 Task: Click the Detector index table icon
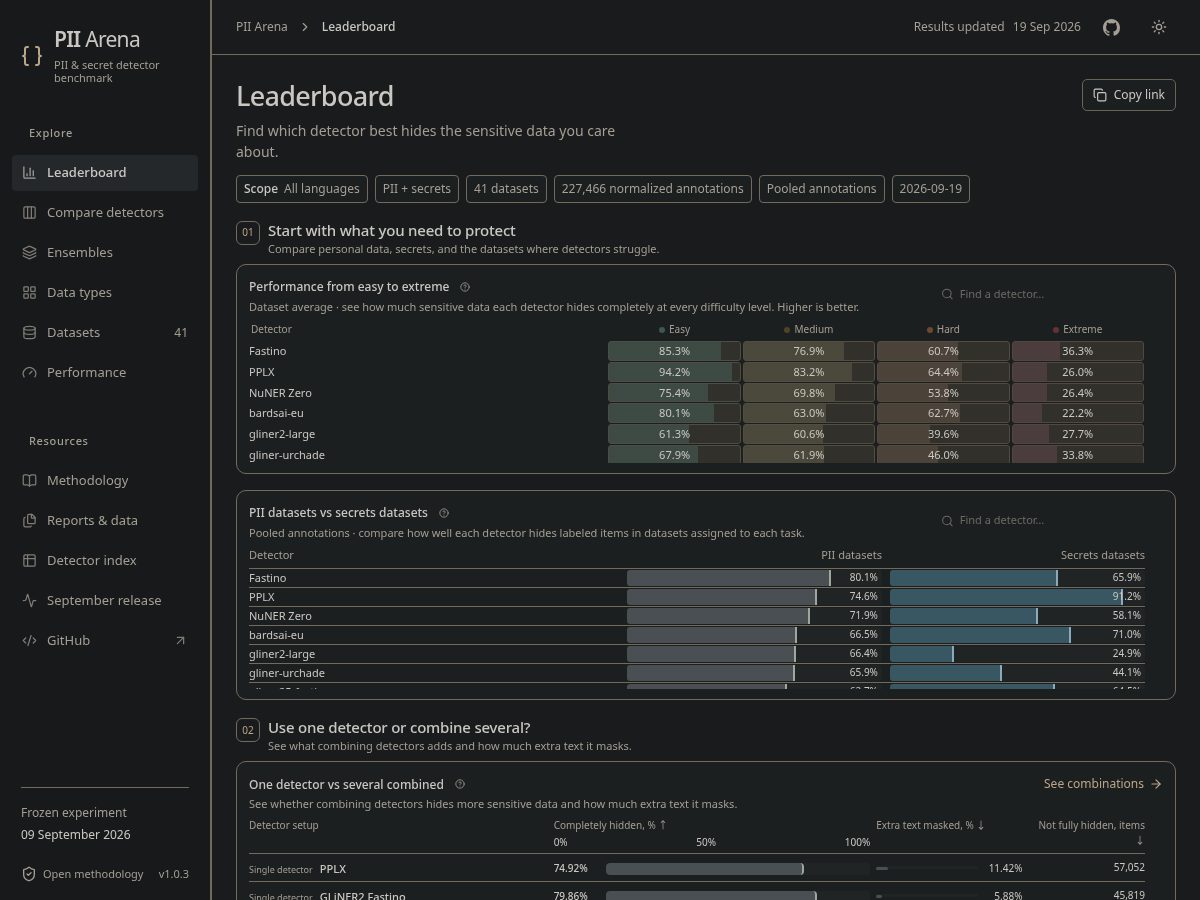29,560
